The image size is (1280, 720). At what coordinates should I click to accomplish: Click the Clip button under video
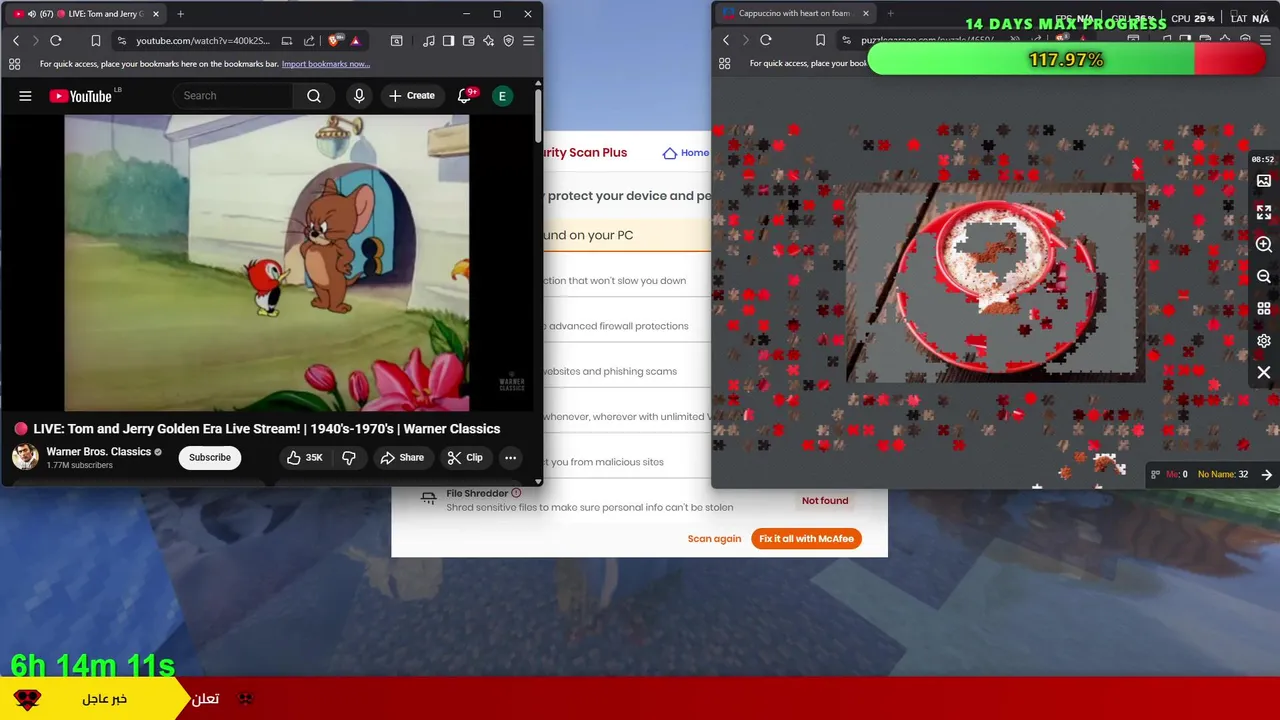point(465,458)
